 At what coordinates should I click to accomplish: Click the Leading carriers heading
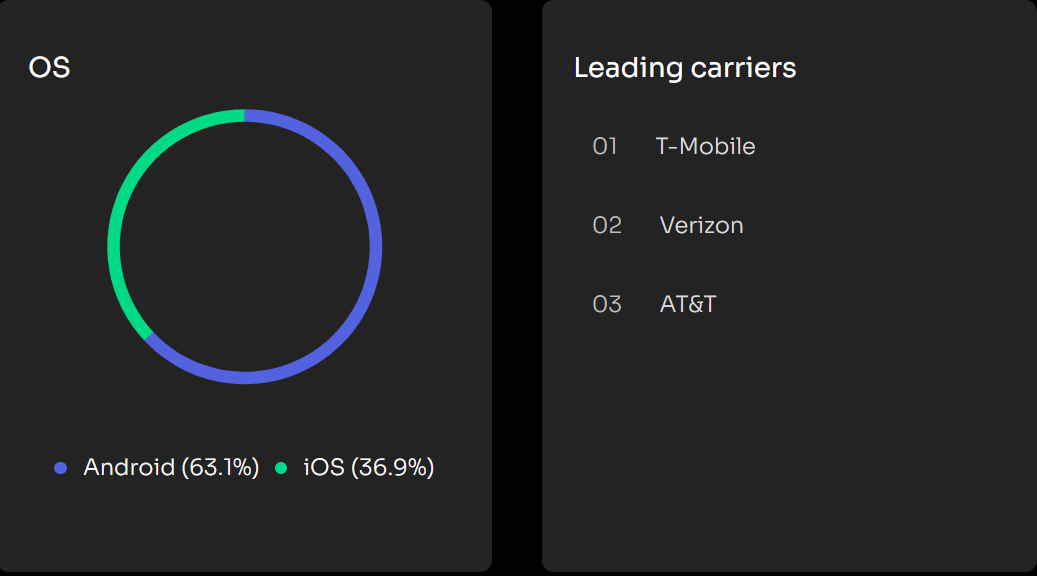click(685, 68)
